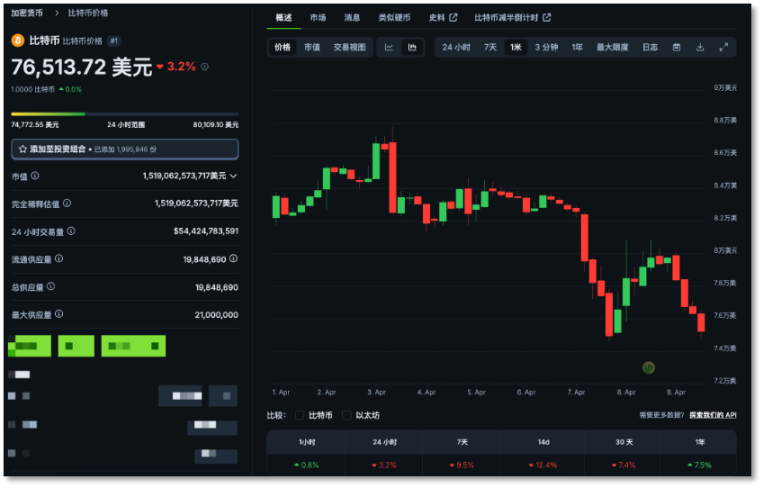Enable 比特币 comparison checkbox
763x488 pixels.
point(300,415)
